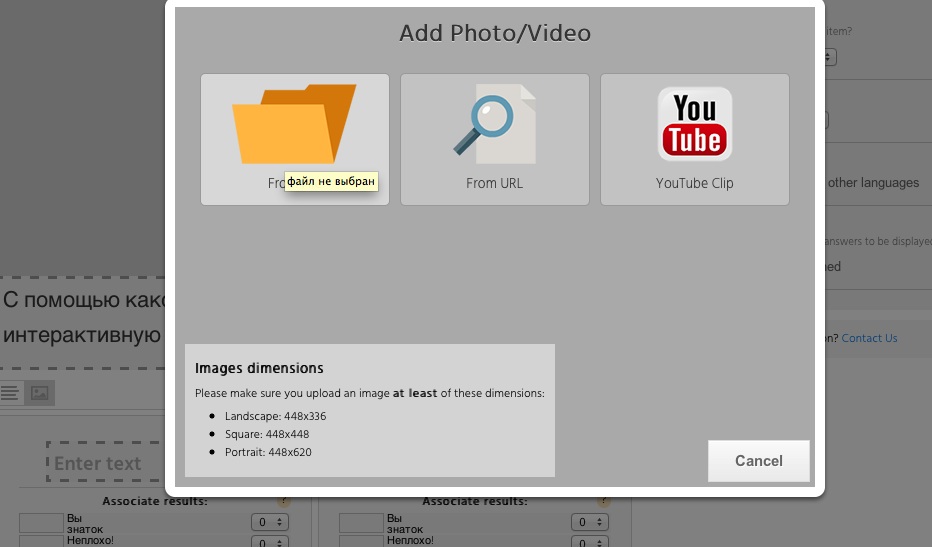Click the text alignment icon behind dialog

pos(10,393)
